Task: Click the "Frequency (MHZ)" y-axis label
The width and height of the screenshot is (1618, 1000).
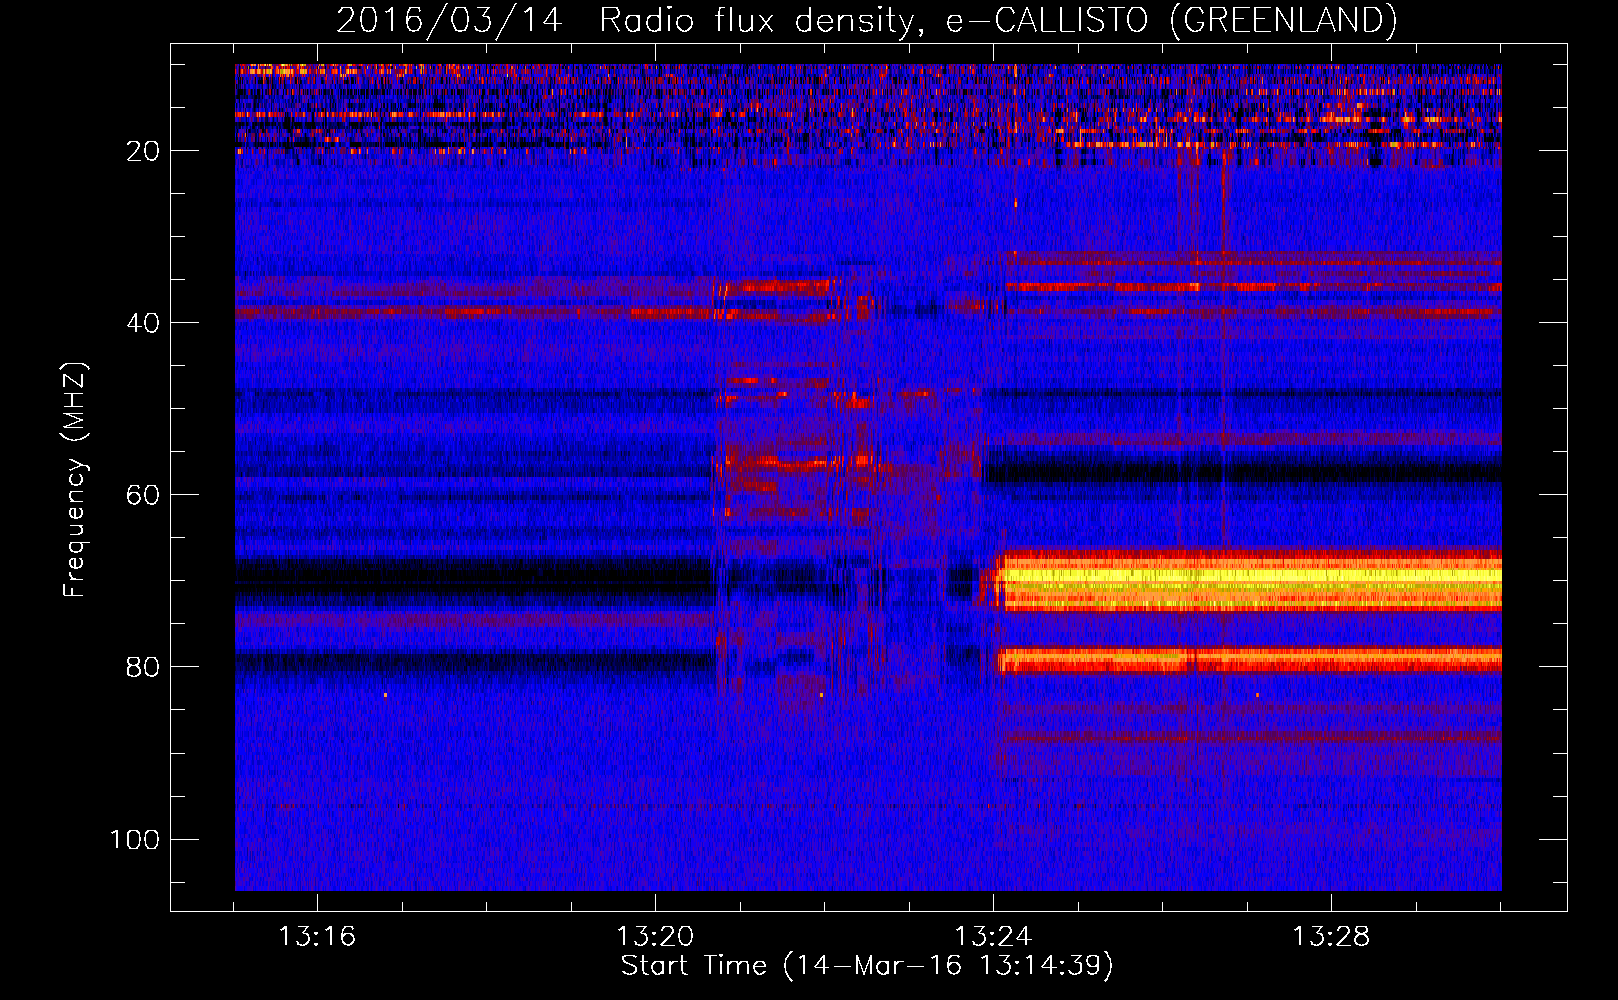Action: click(75, 480)
